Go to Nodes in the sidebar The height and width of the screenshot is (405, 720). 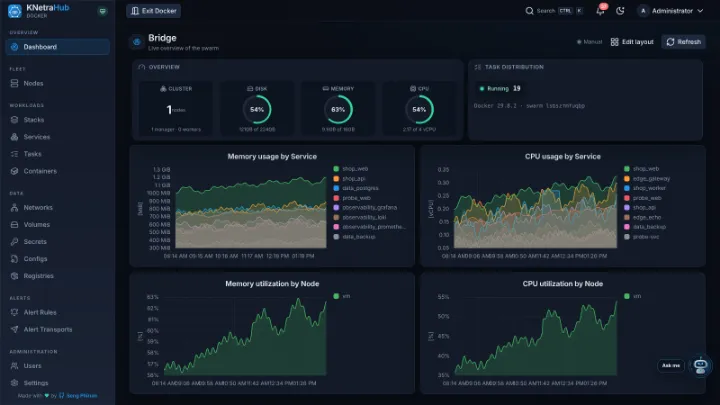coord(57,83)
